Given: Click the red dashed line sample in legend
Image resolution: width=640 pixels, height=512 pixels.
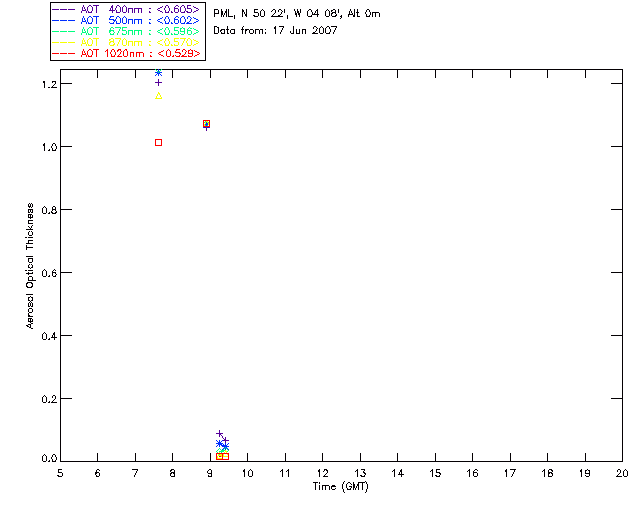Looking at the screenshot, I should [x=64, y=53].
